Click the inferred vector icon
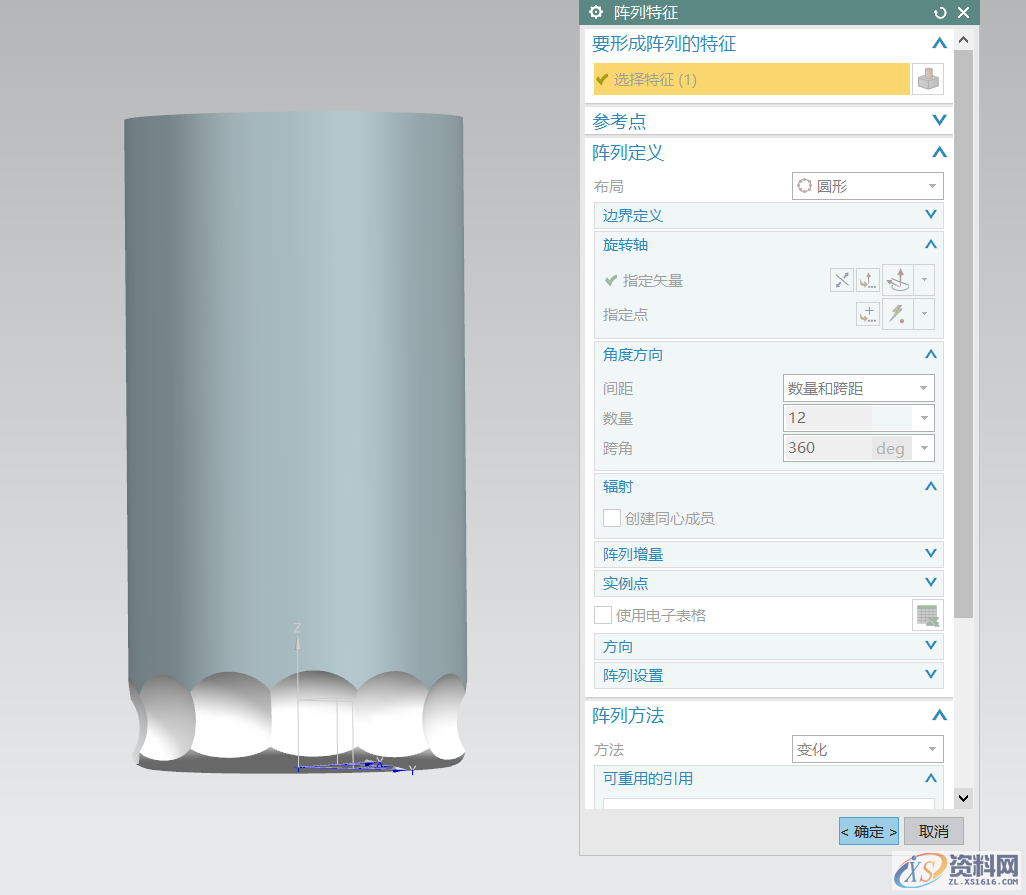 point(898,281)
